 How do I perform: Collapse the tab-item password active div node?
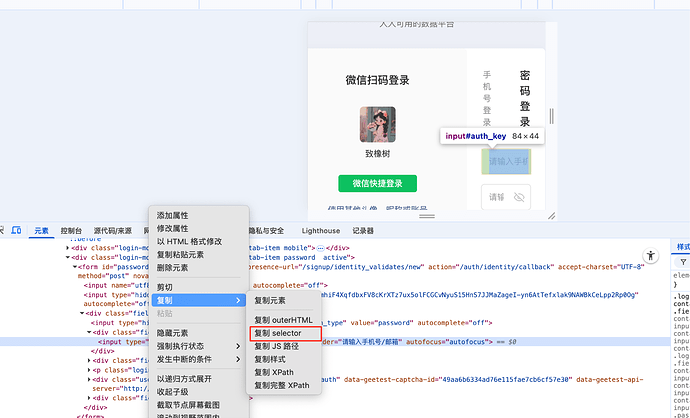coord(67,257)
